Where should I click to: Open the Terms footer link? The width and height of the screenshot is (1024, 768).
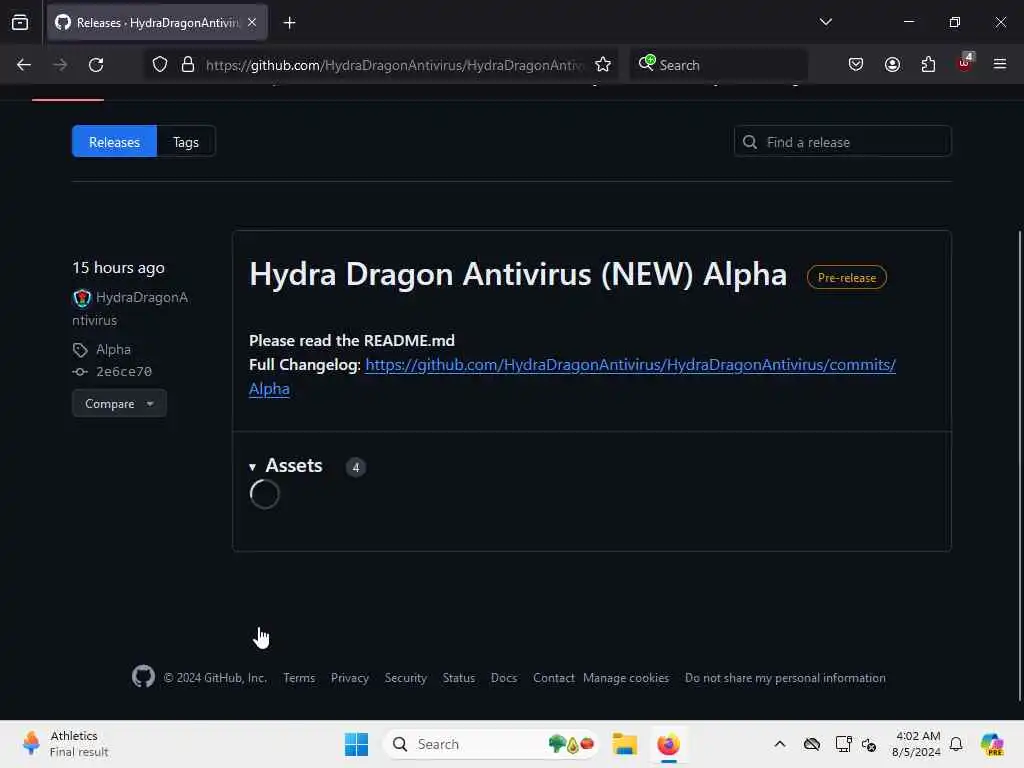[299, 678]
